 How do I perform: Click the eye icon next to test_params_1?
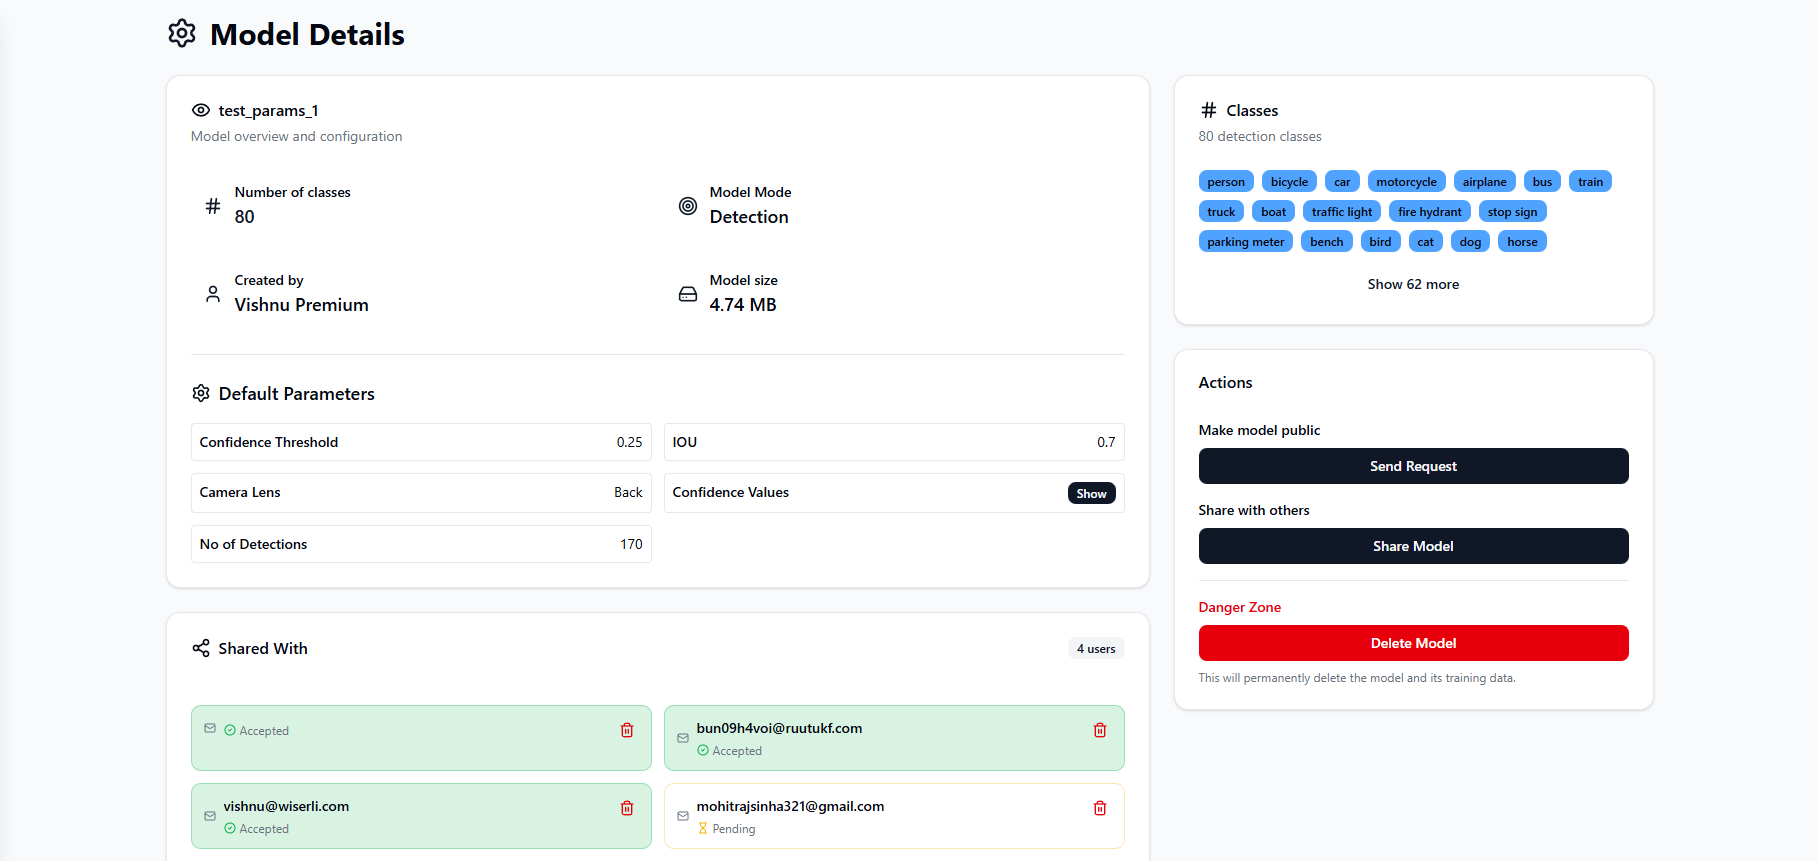coord(201,110)
